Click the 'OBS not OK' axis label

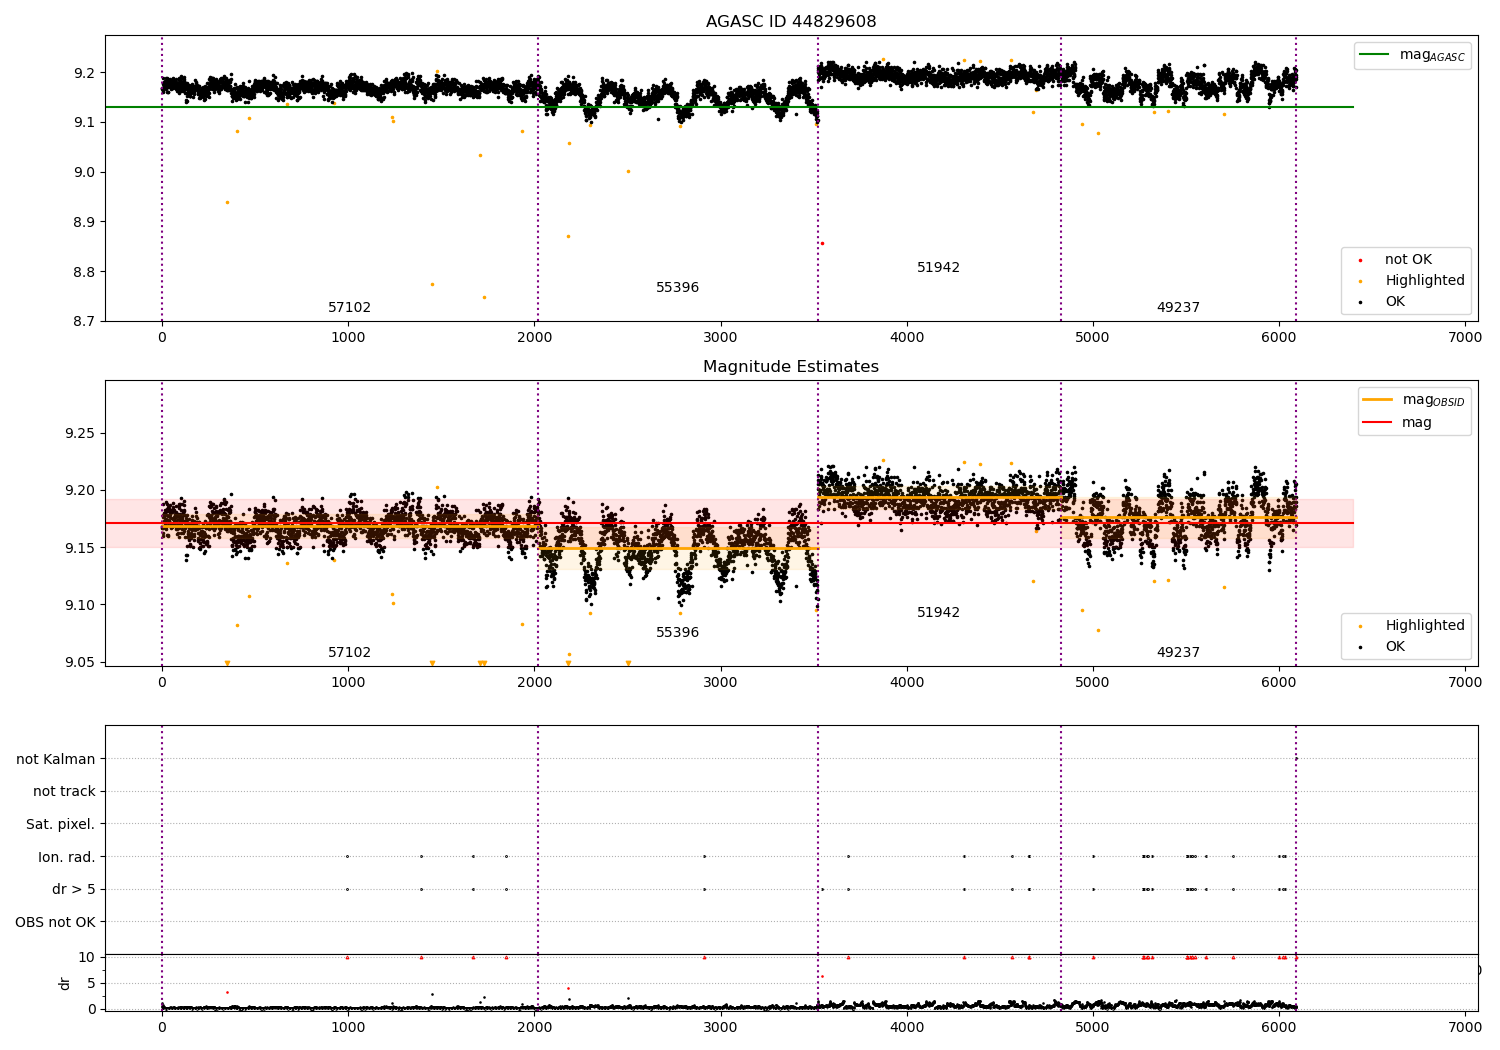[x=56, y=922]
